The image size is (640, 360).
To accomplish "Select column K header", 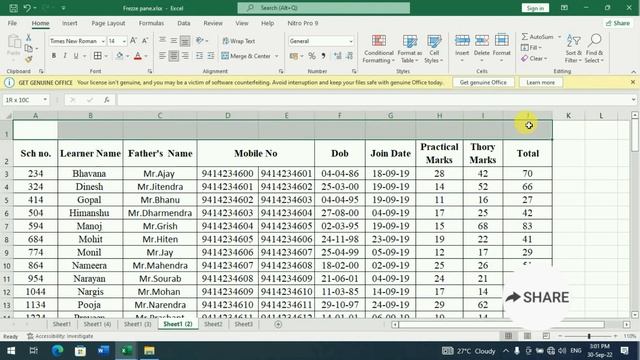I will (568, 116).
